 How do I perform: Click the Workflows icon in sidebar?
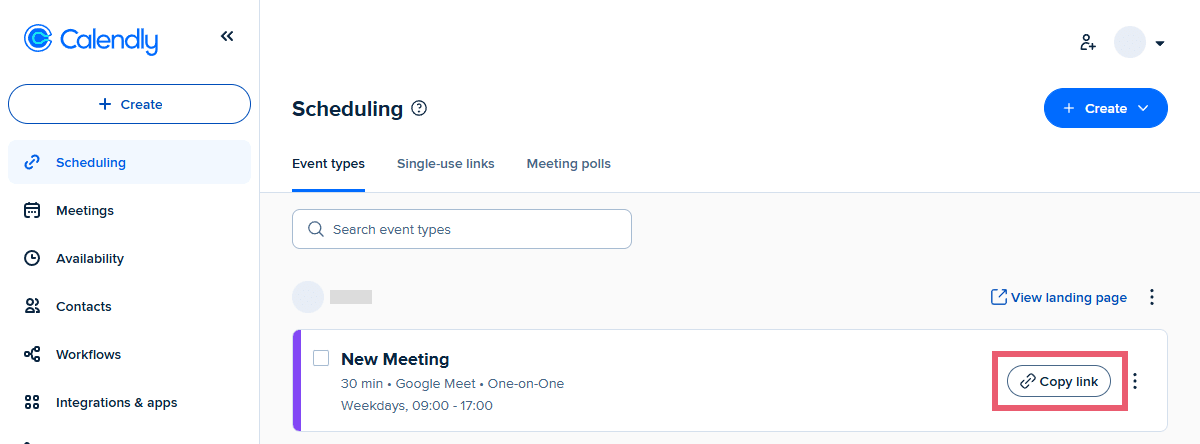coord(32,354)
